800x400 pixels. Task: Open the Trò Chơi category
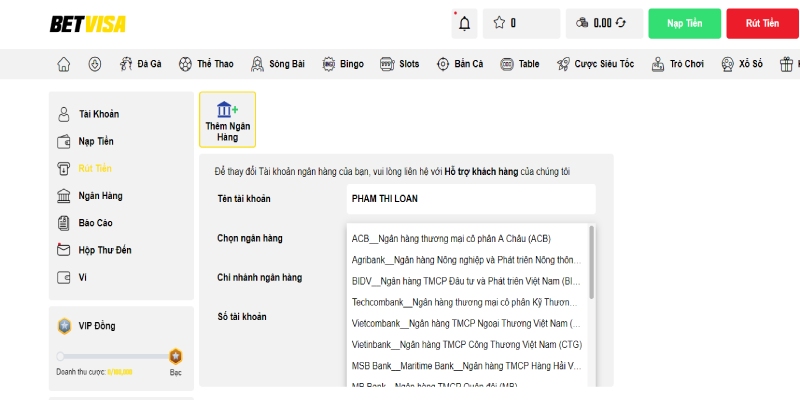[x=678, y=64]
